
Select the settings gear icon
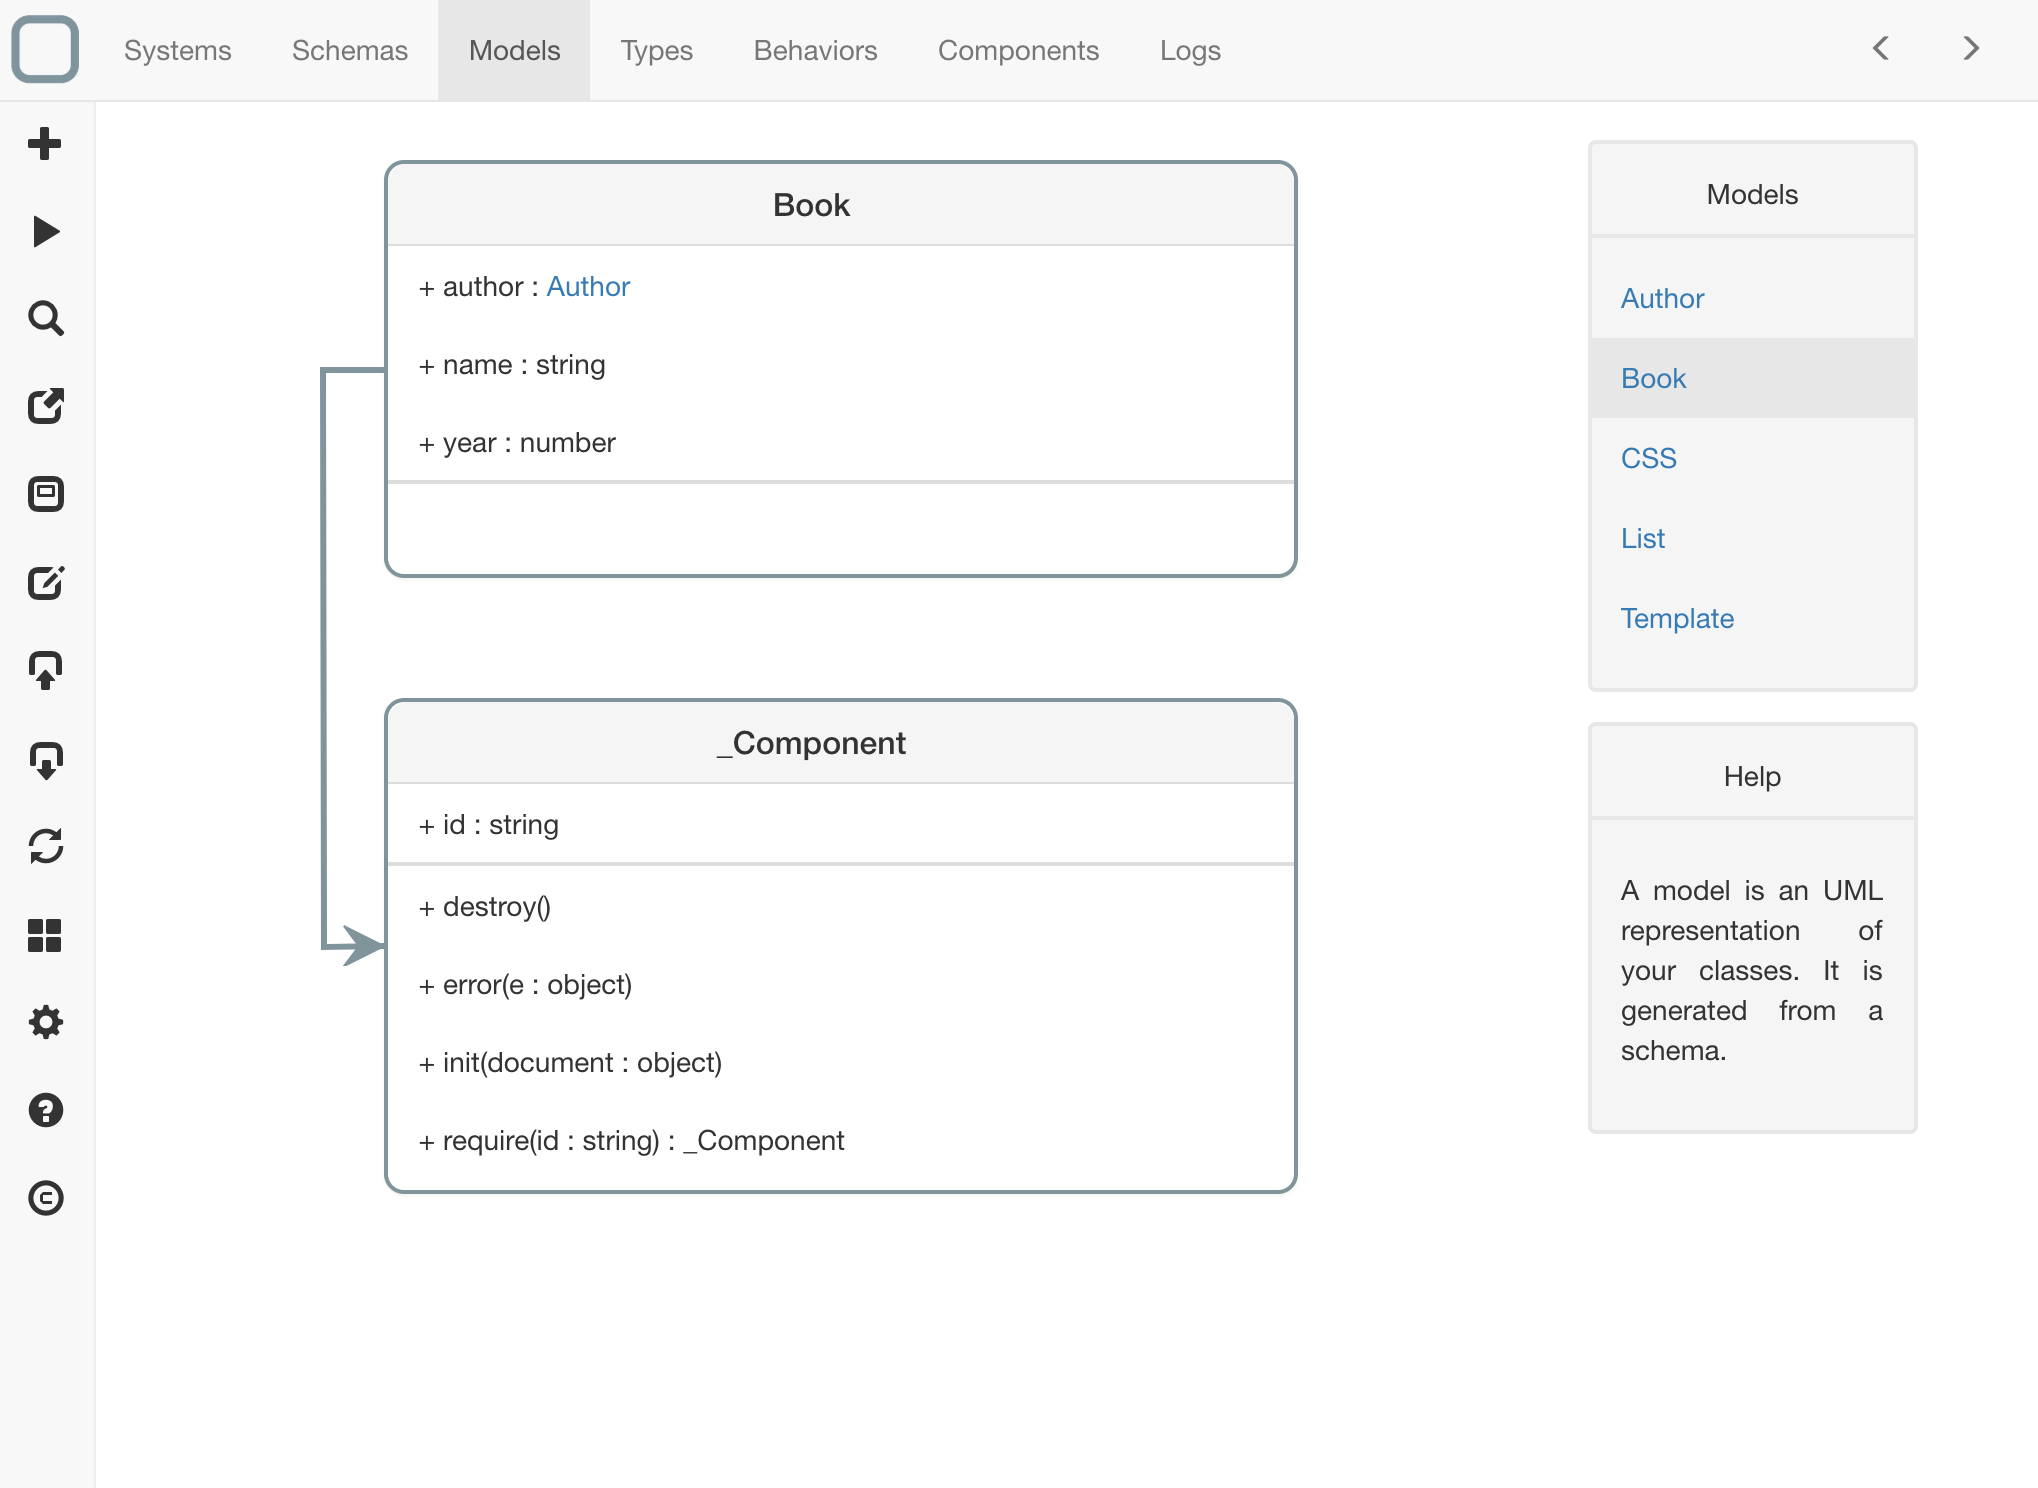(x=44, y=1021)
